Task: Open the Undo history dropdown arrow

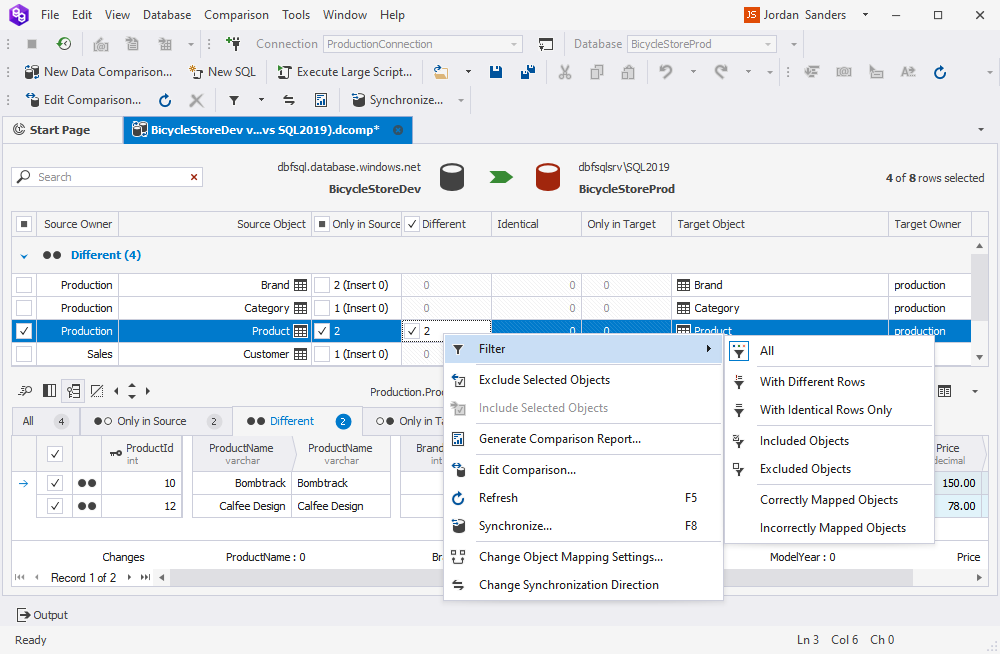Action: point(693,72)
